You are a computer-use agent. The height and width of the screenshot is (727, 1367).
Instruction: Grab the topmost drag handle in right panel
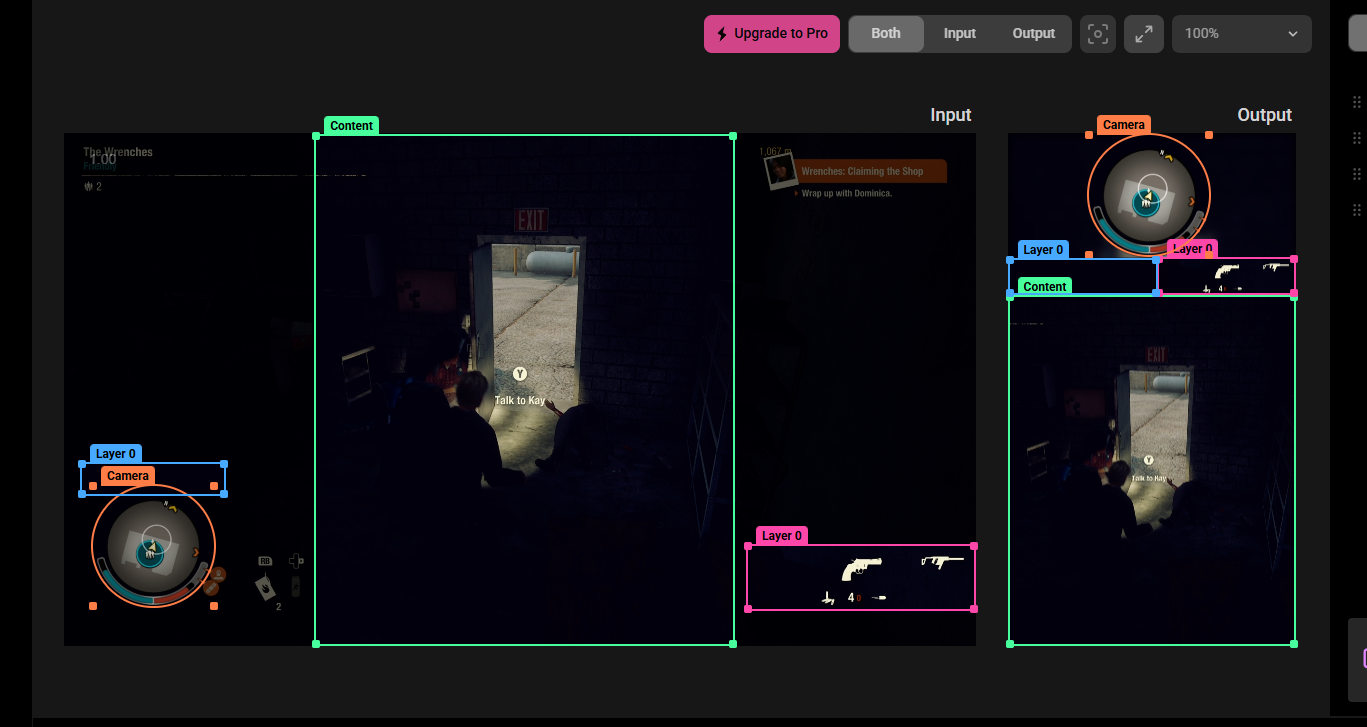[x=1356, y=102]
